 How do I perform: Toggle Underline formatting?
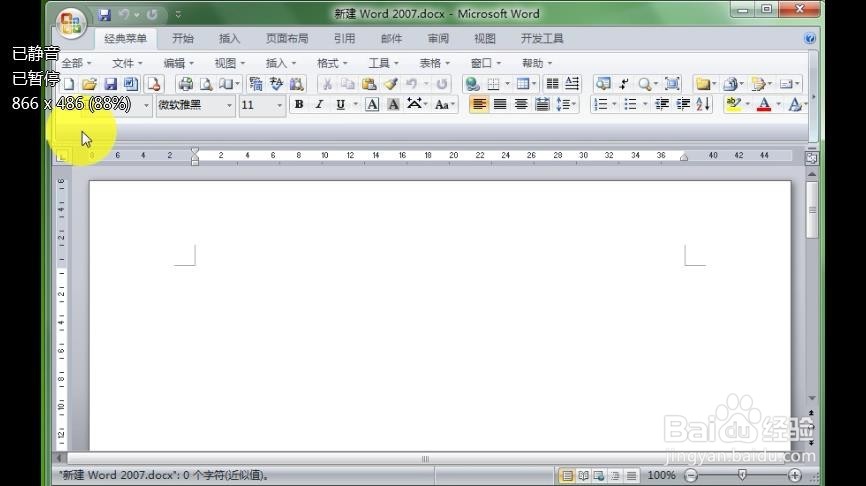coord(340,104)
